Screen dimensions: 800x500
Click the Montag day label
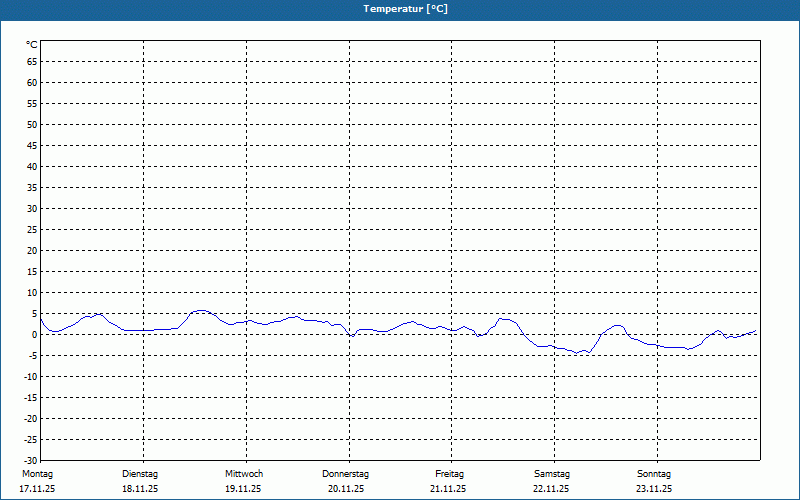(x=37, y=474)
